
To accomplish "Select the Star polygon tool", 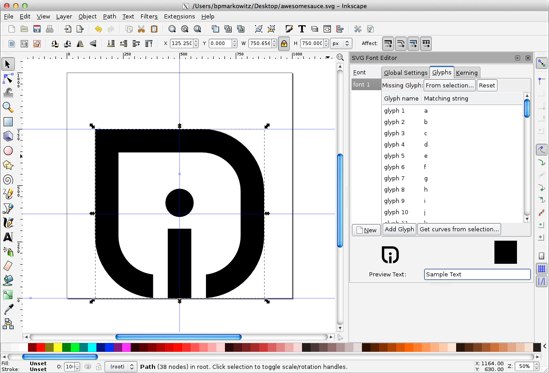I will pyautogui.click(x=8, y=165).
